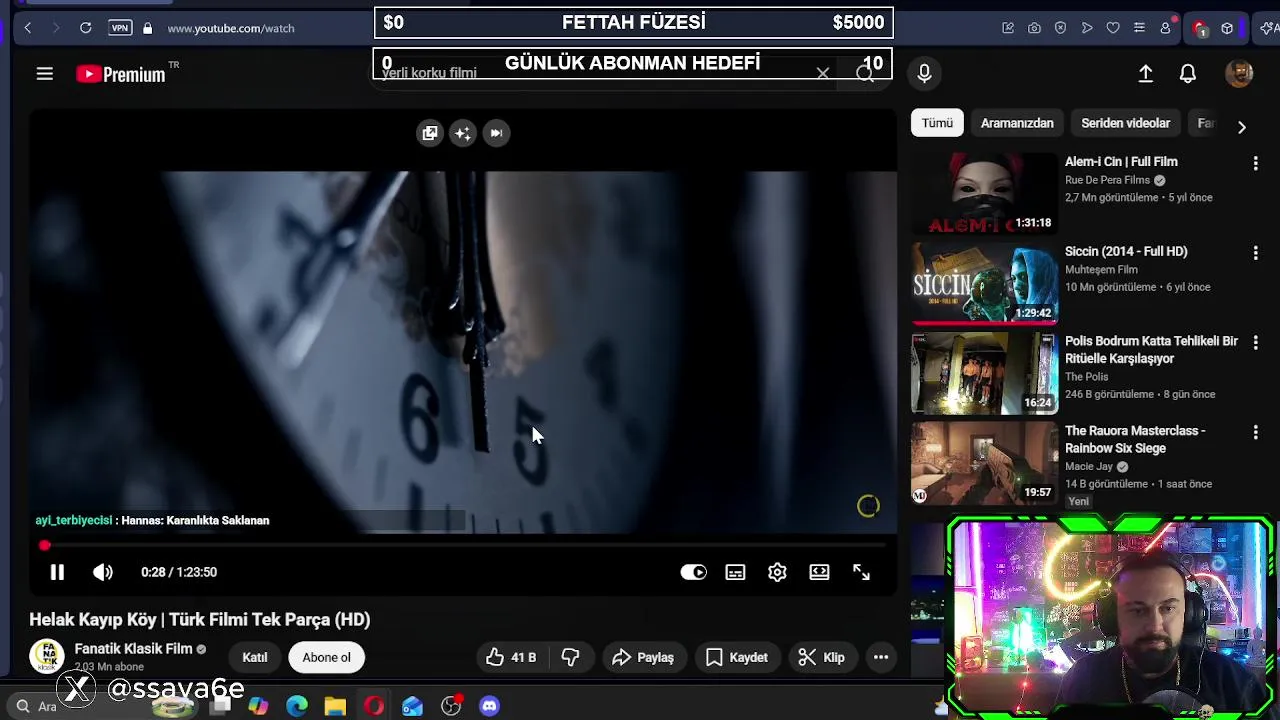Open Fanatik Klasik Film channel avatar
1280x720 pixels.
(46, 657)
